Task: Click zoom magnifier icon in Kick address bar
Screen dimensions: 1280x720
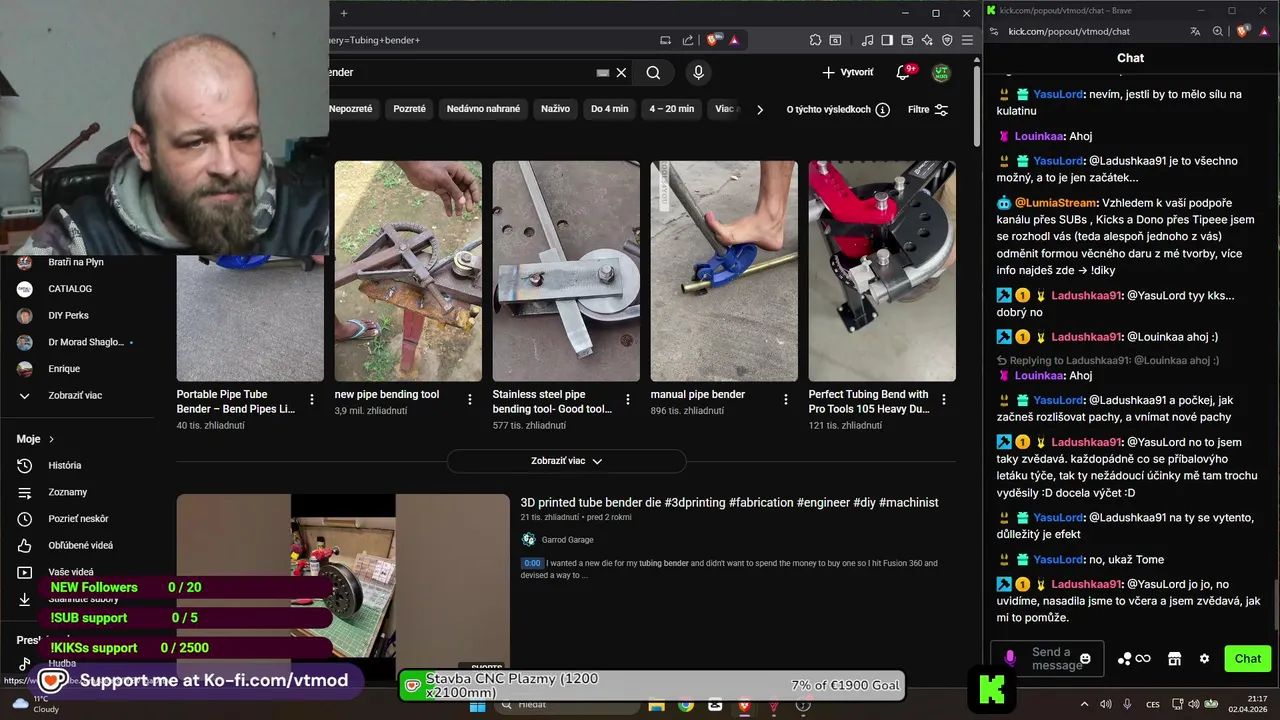Action: (x=1217, y=31)
